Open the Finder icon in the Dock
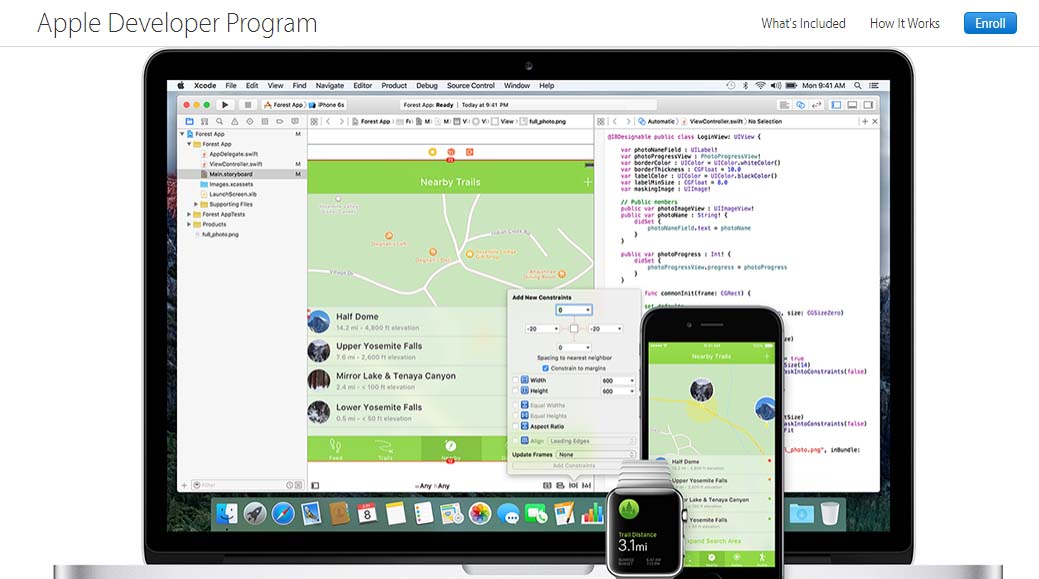The image size is (1039, 579). coord(229,514)
